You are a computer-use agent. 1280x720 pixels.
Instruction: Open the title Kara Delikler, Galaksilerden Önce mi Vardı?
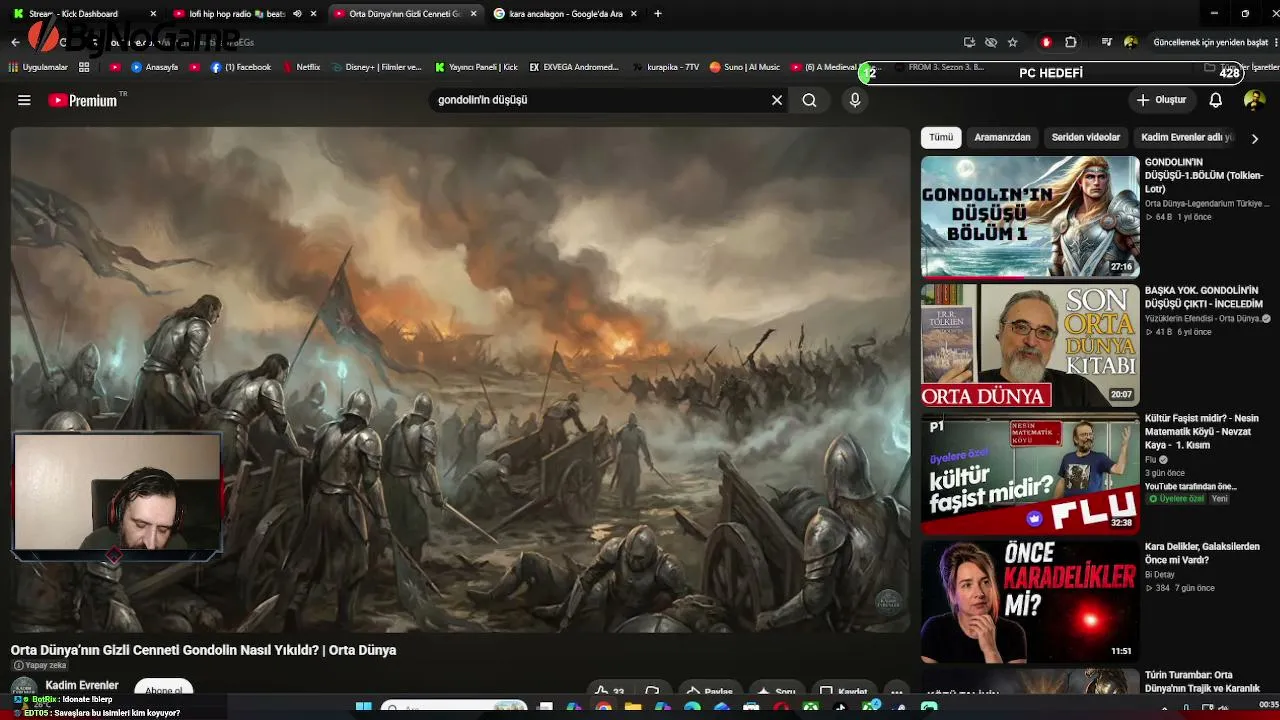pos(1202,554)
